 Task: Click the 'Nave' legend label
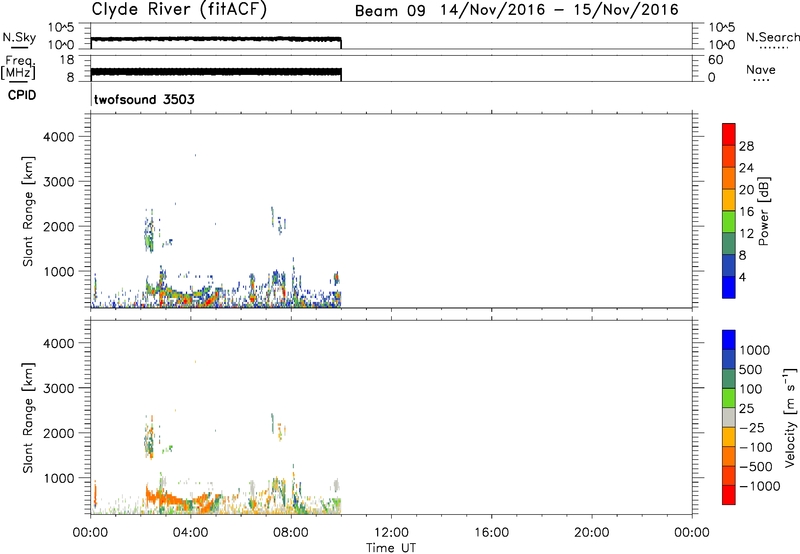(x=760, y=69)
